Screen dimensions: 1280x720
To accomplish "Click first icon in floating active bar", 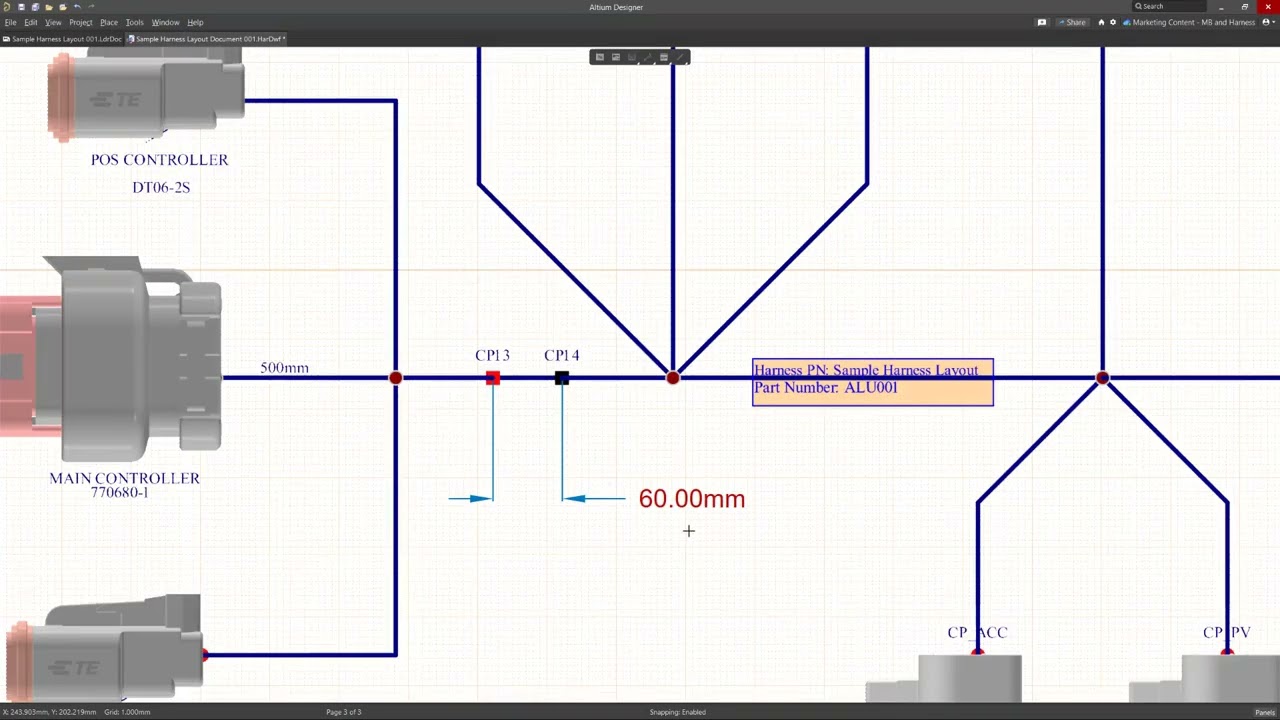I will click(x=600, y=57).
